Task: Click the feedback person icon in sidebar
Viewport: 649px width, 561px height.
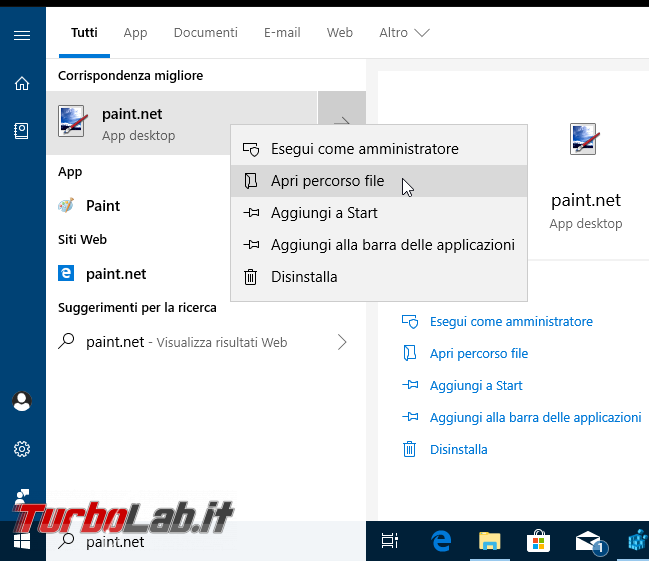Action: [22, 496]
